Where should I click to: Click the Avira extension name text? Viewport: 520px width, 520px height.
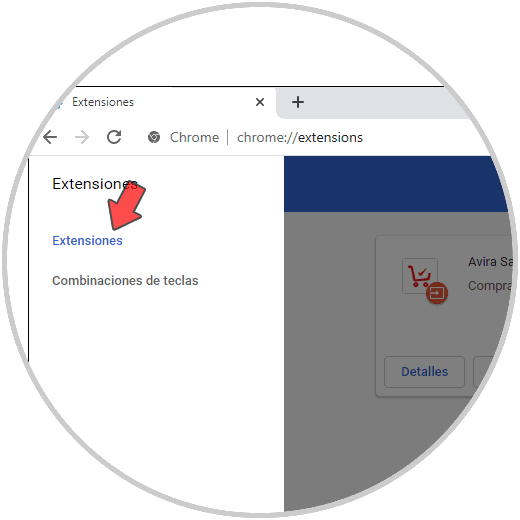pyautogui.click(x=490, y=262)
